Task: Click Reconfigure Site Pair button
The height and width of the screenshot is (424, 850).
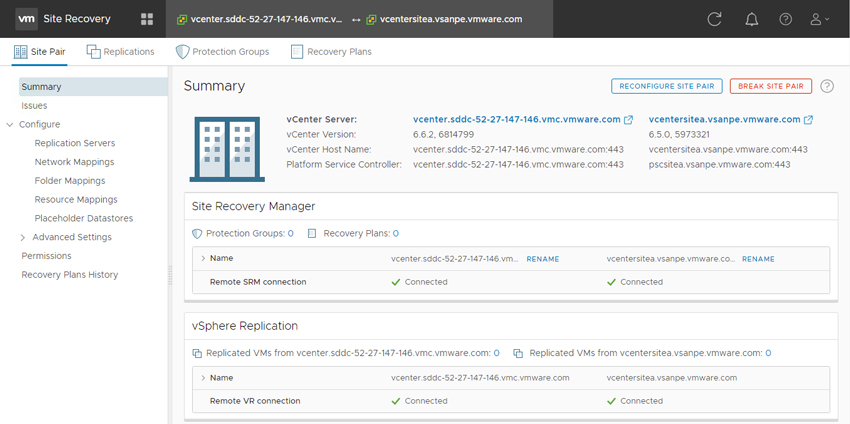Action: (667, 86)
